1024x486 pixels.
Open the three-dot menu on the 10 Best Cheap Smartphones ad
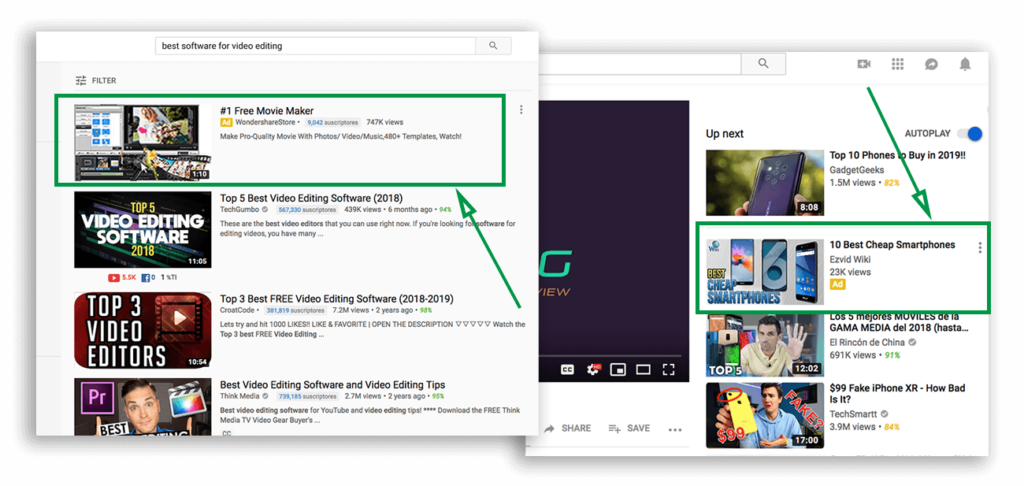tap(980, 248)
